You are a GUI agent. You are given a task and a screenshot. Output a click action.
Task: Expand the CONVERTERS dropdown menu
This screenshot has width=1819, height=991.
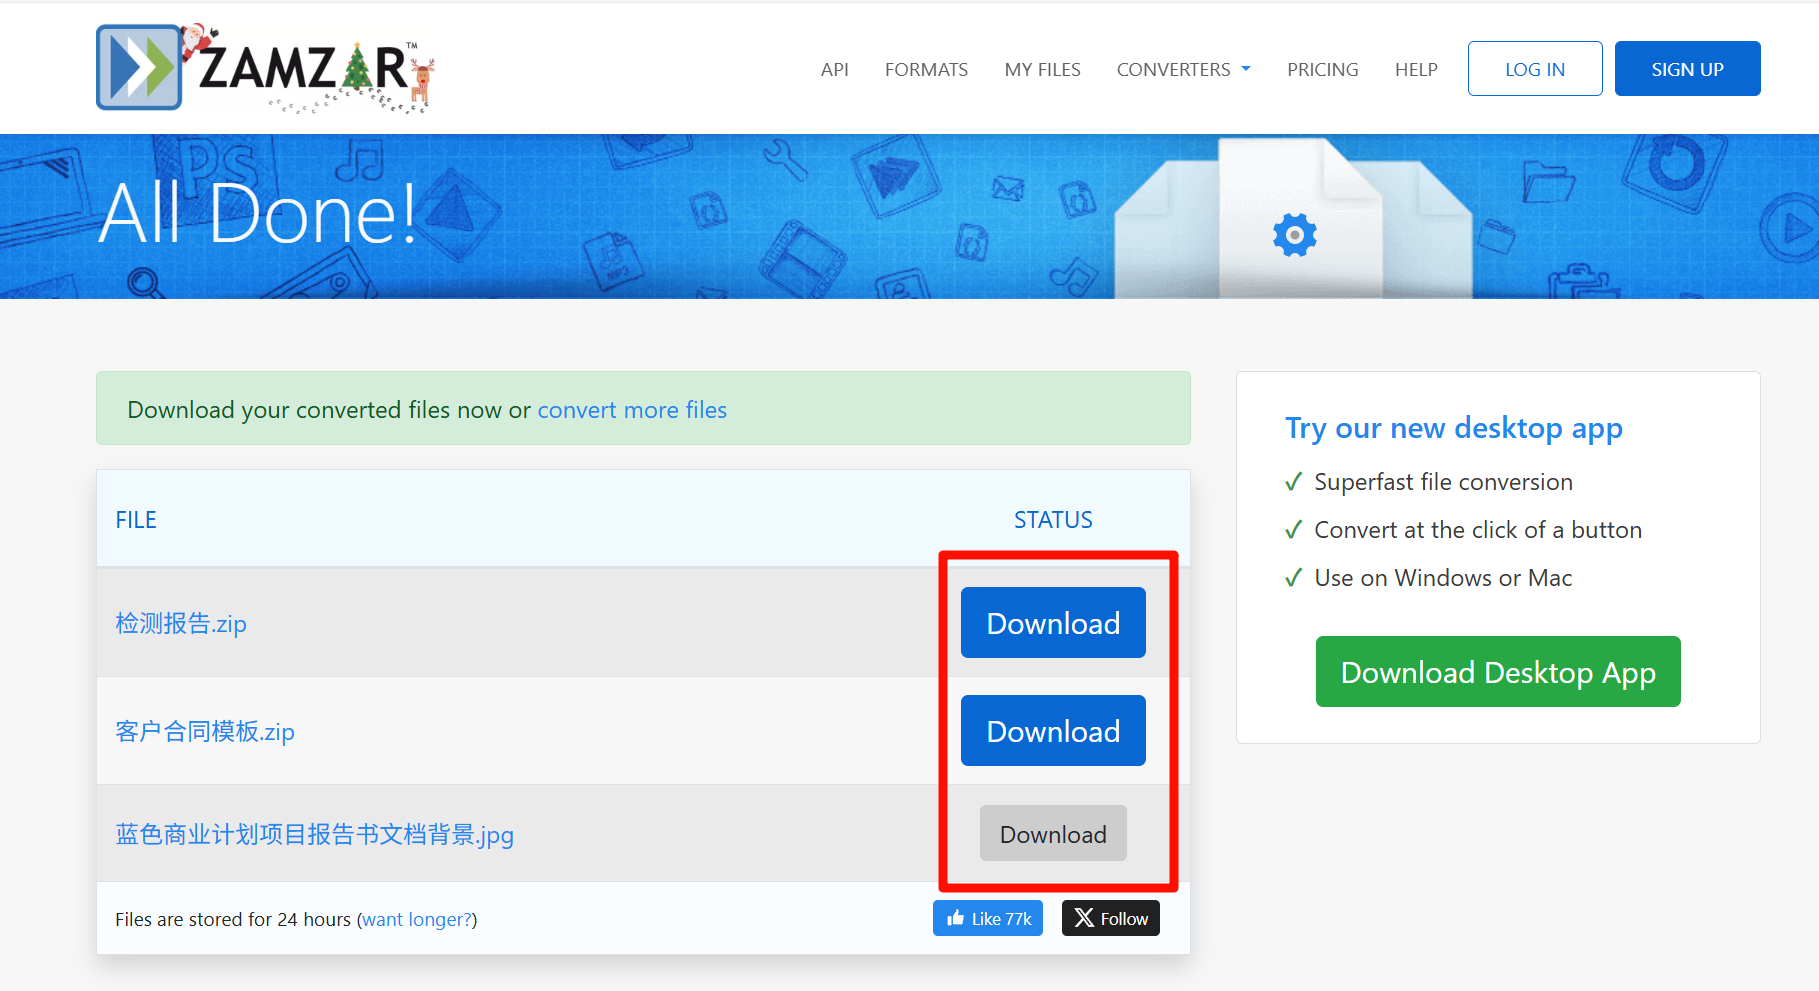1183,69
